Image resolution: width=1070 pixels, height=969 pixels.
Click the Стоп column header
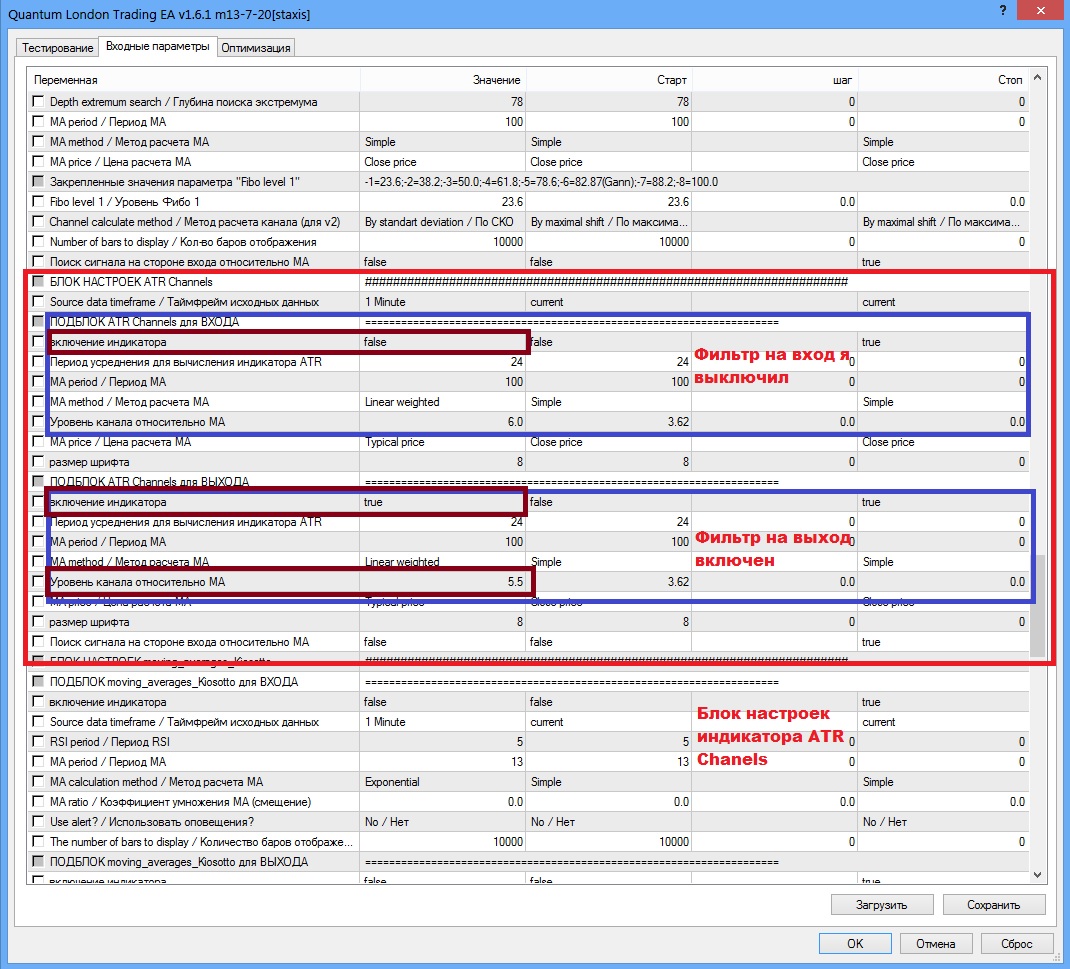click(942, 80)
